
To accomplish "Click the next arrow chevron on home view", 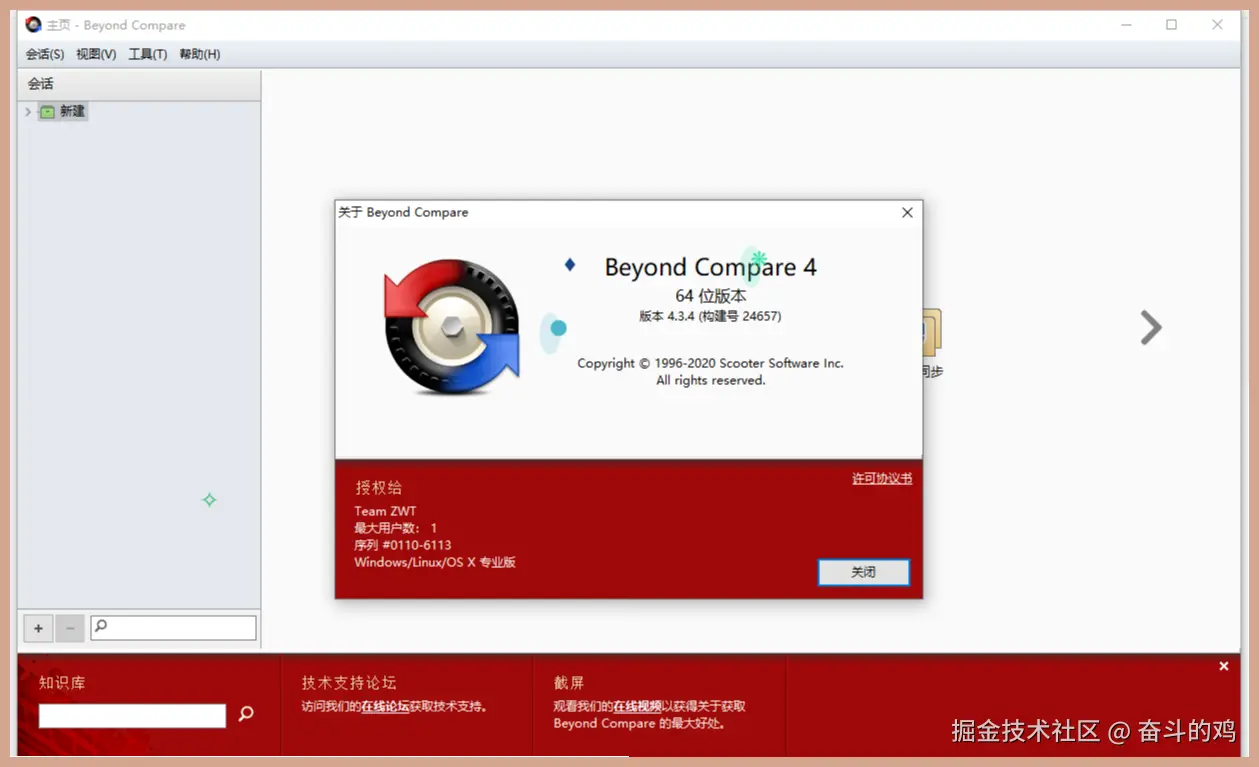I will tap(1152, 328).
